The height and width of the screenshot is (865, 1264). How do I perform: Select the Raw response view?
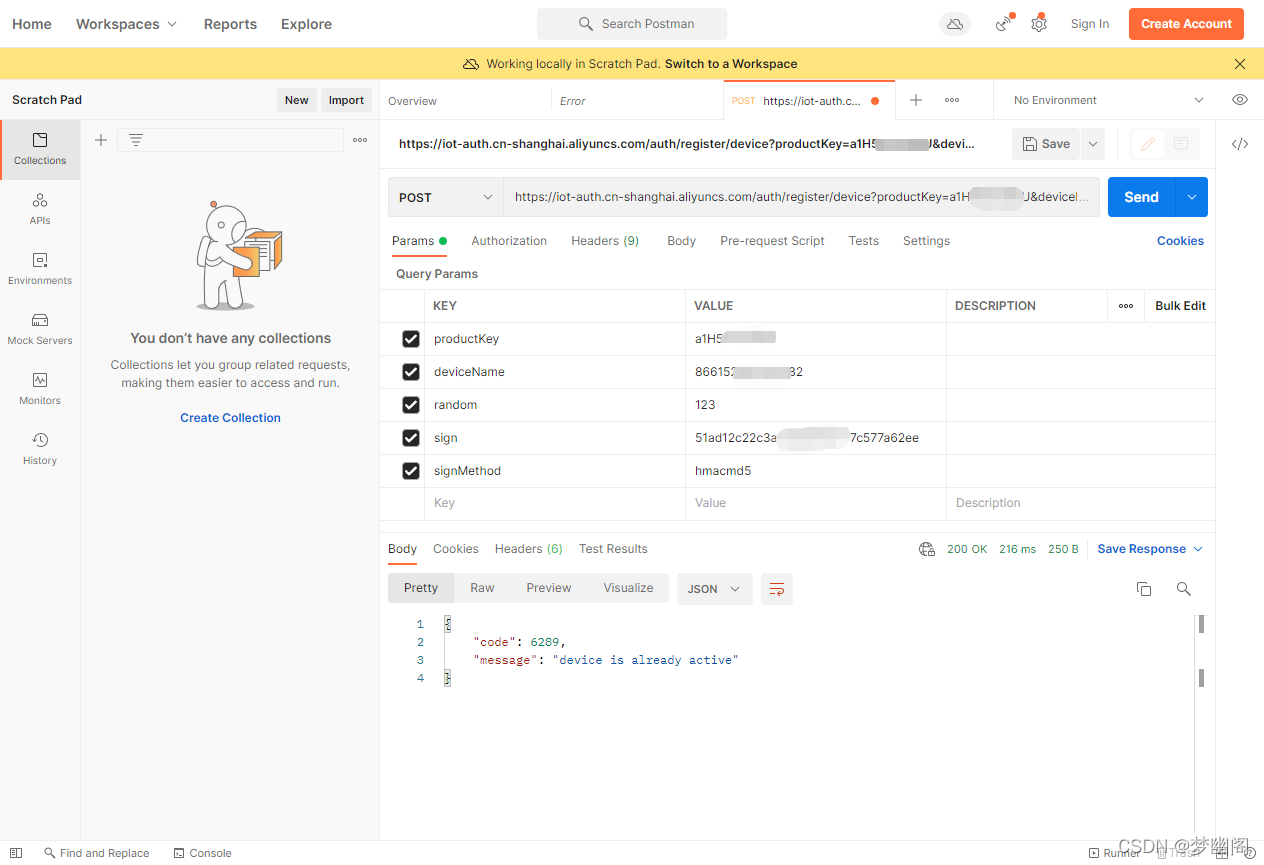[x=482, y=588]
